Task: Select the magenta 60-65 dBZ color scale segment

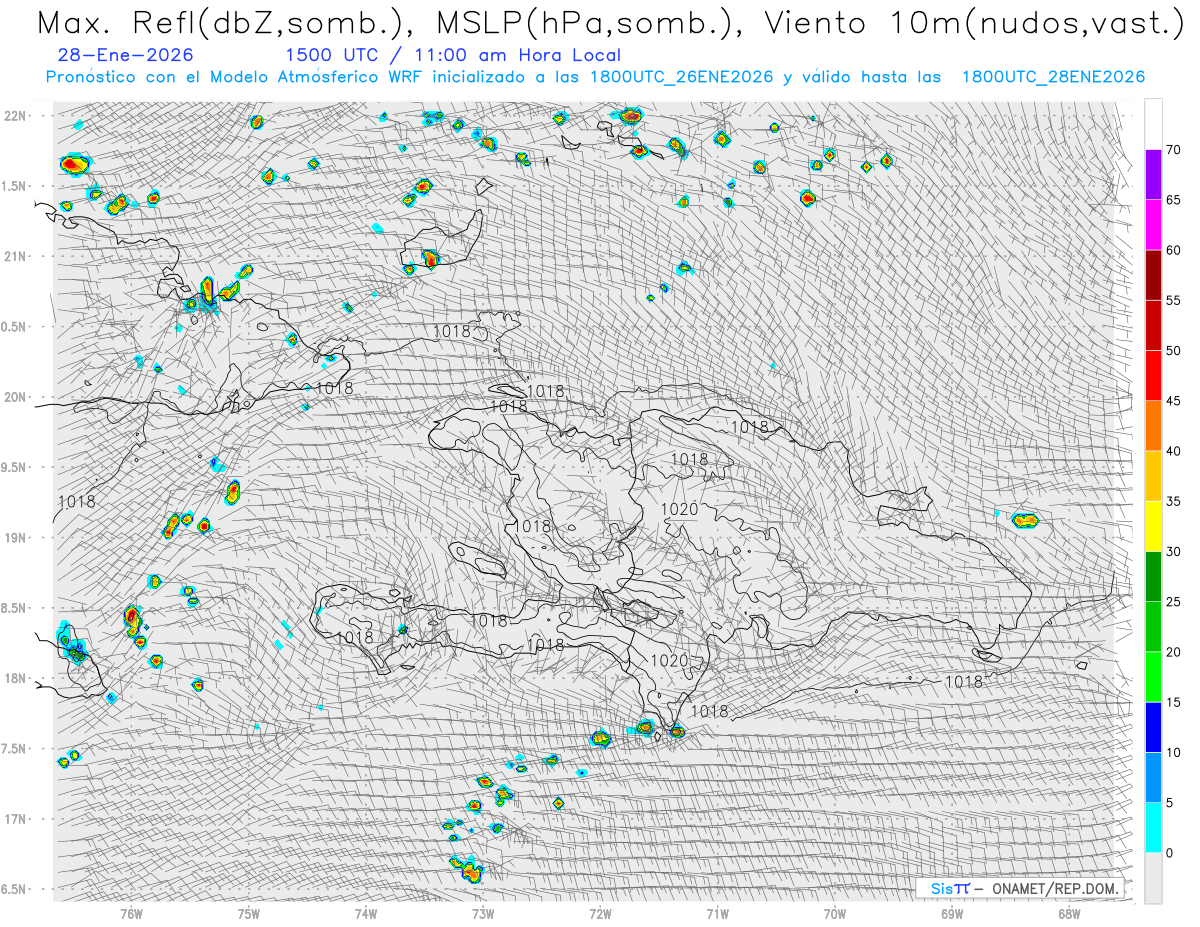Action: pos(1153,225)
